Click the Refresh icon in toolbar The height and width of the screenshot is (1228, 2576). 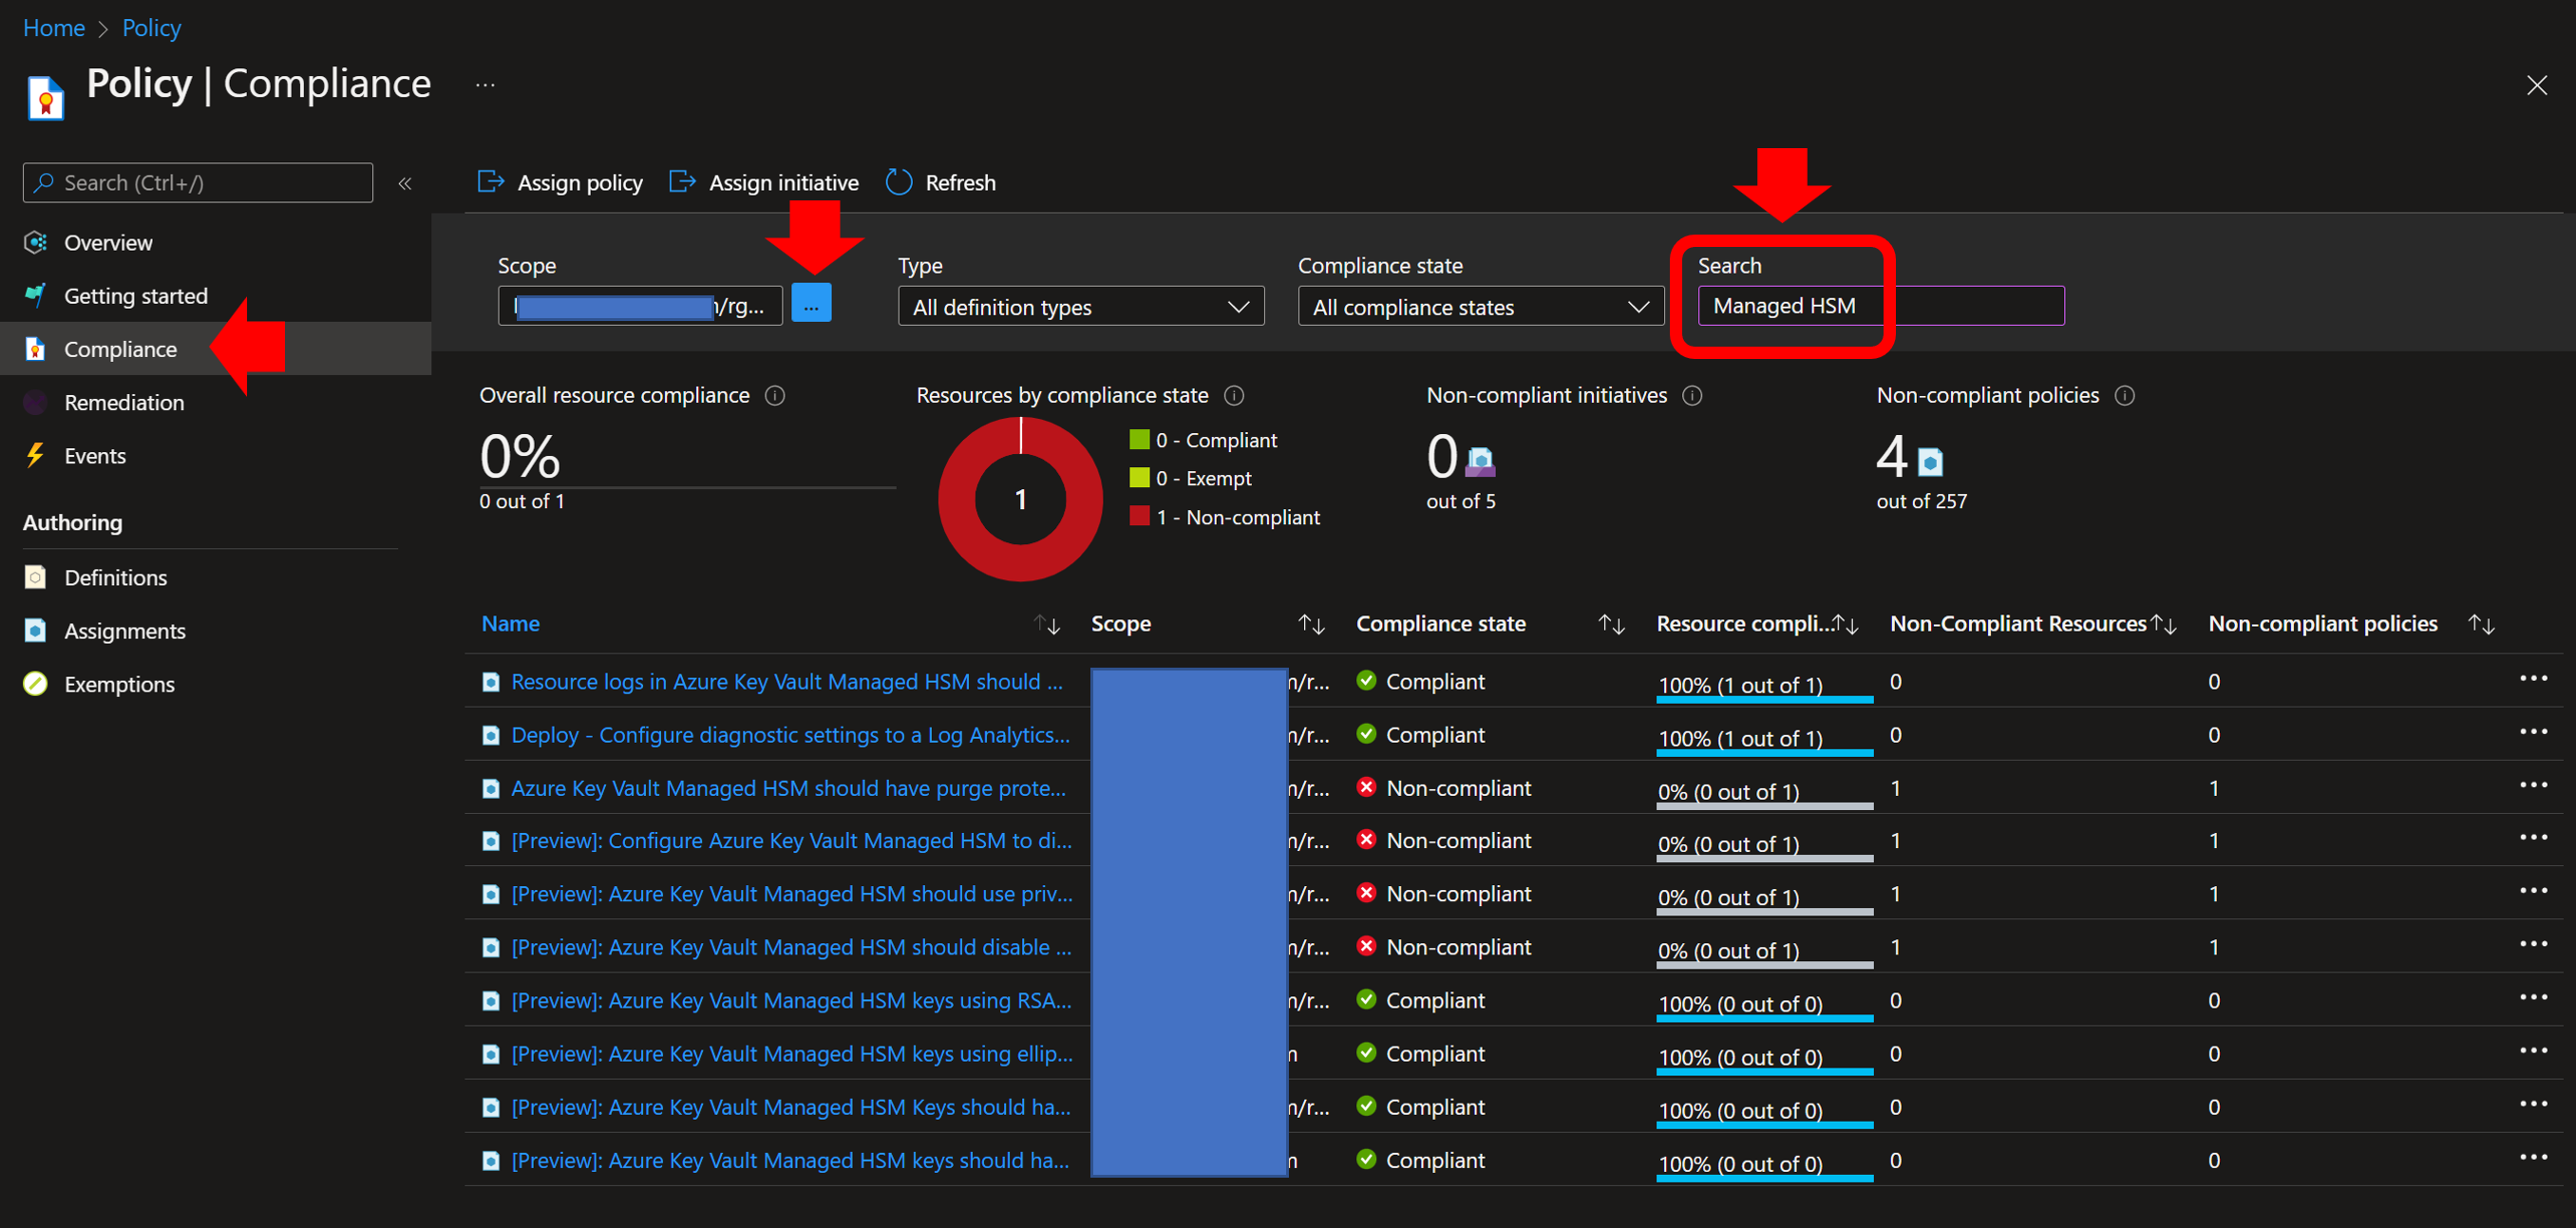[x=898, y=182]
